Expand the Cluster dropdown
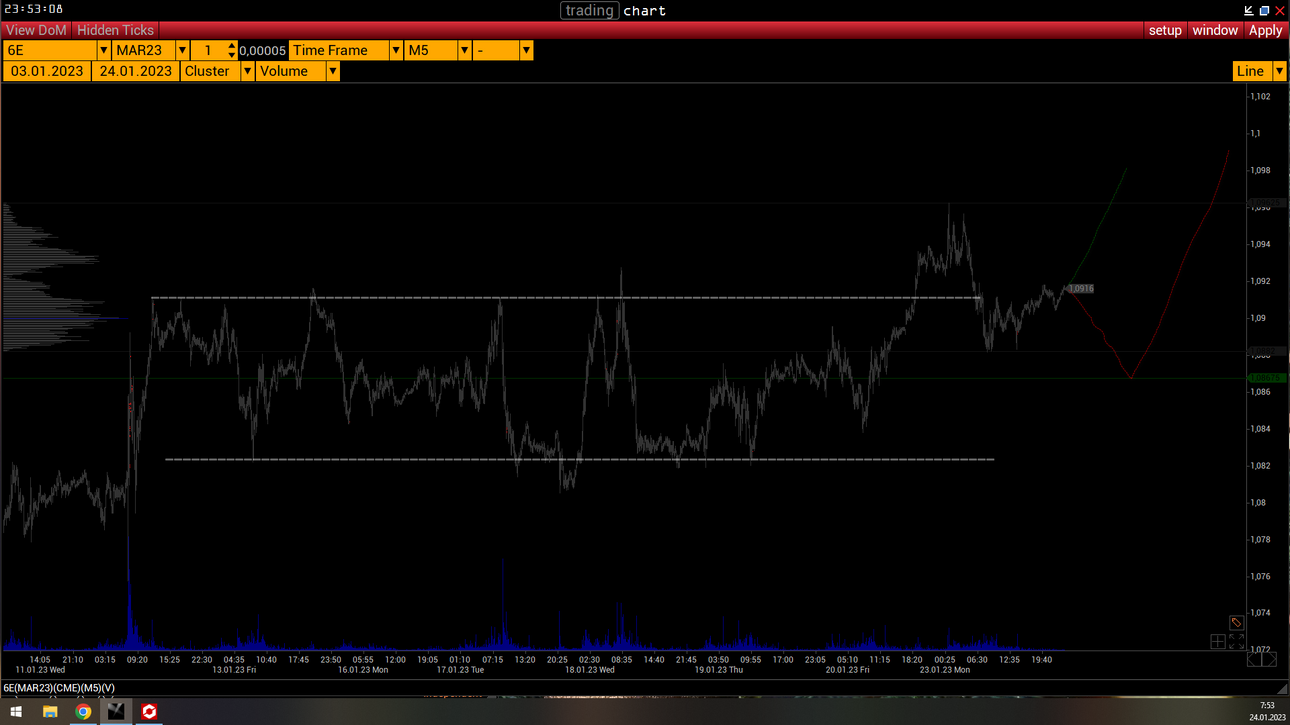Image resolution: width=1290 pixels, height=725 pixels. point(248,71)
